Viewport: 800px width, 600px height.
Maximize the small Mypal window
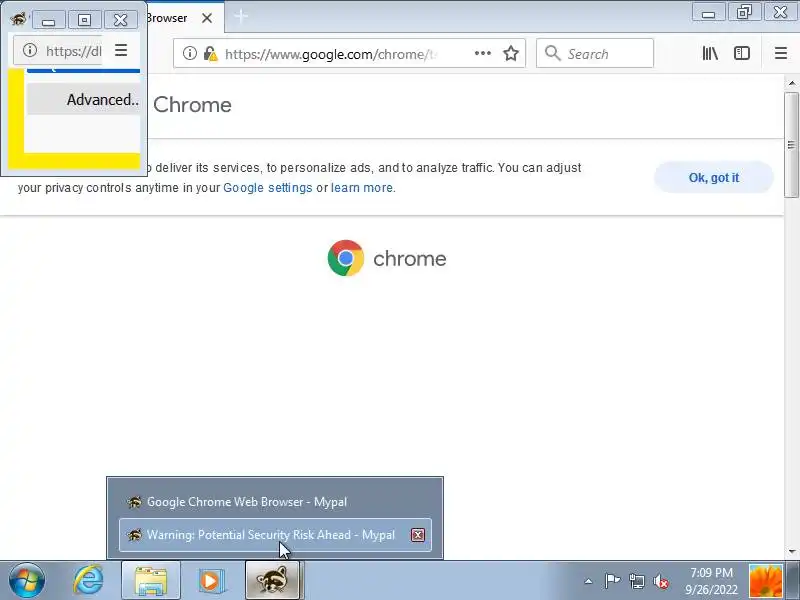click(84, 19)
